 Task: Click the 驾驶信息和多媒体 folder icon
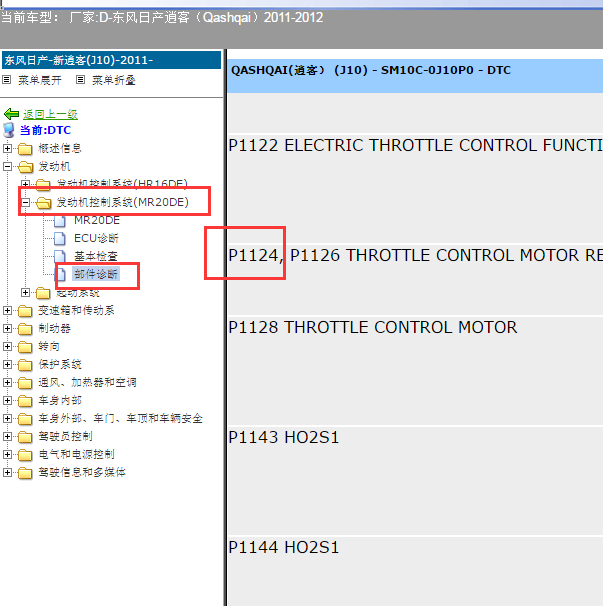coord(25,473)
